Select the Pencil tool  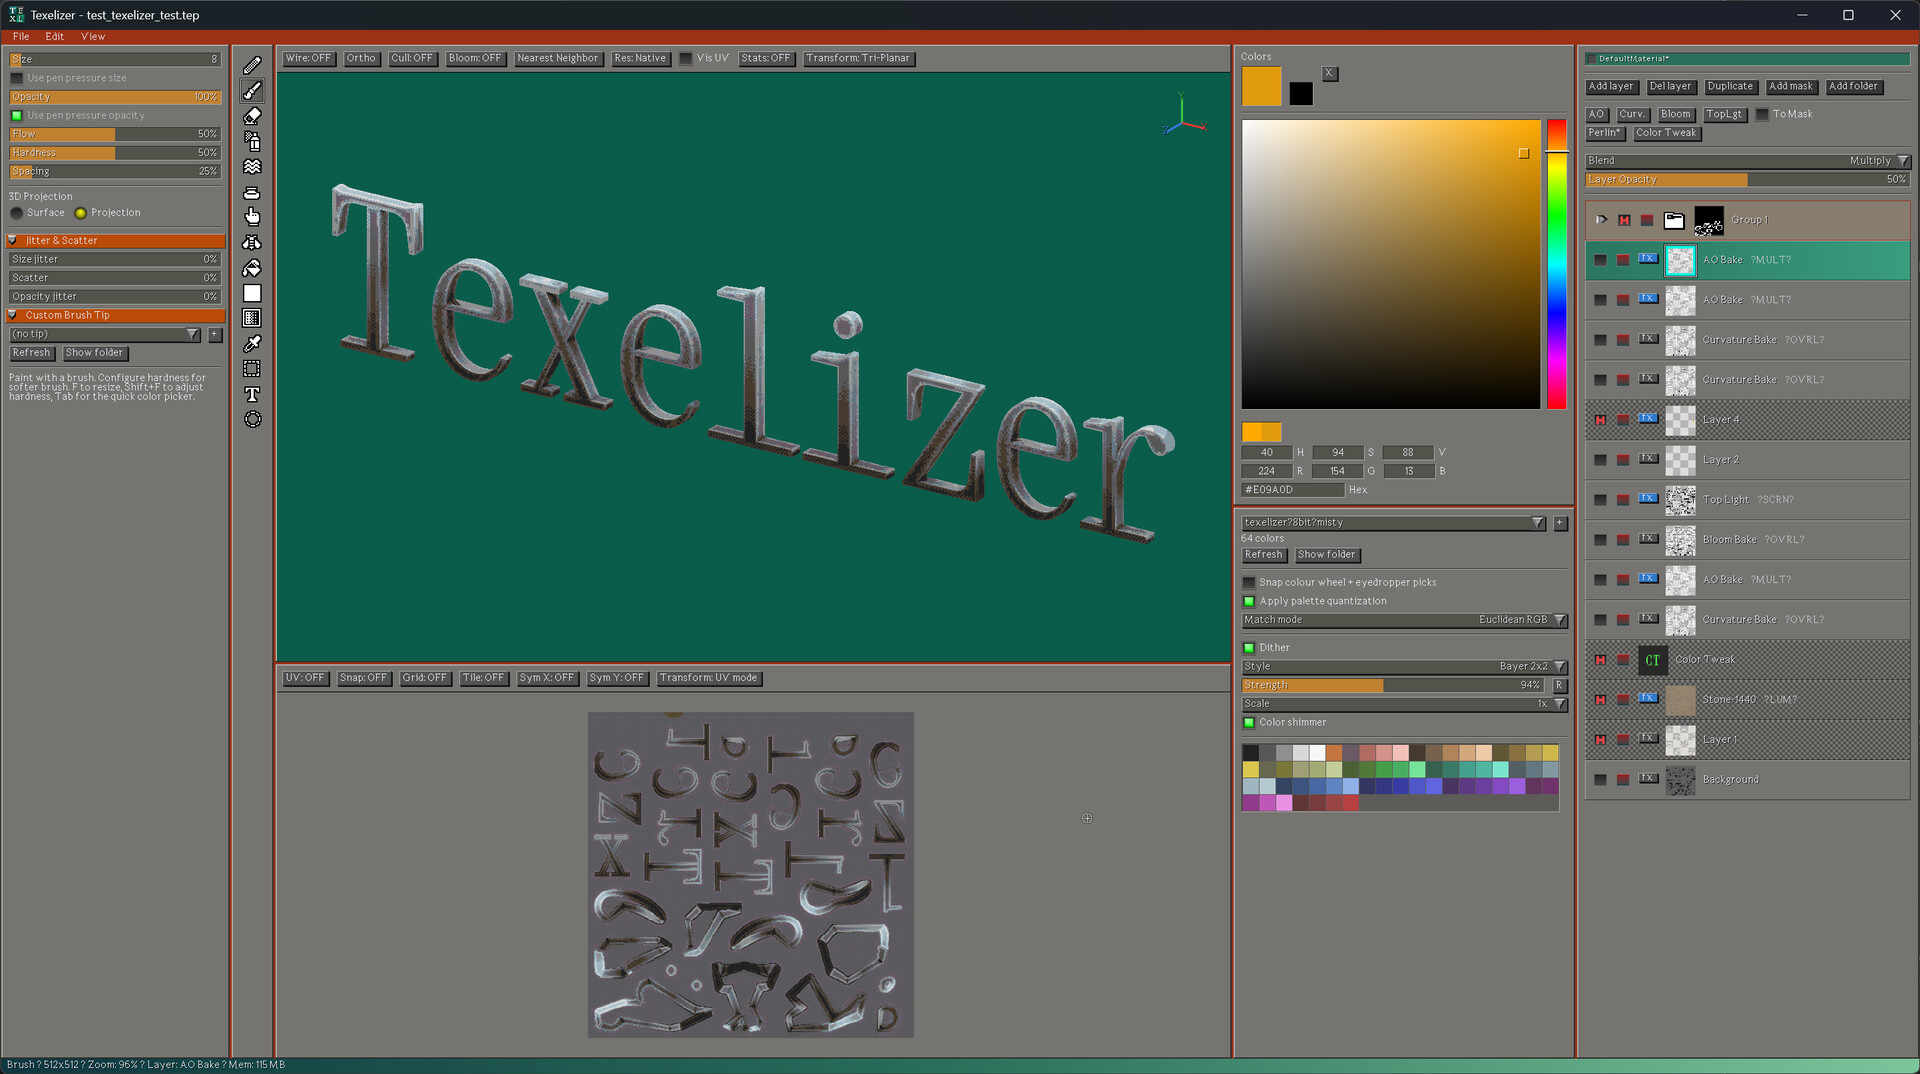252,65
